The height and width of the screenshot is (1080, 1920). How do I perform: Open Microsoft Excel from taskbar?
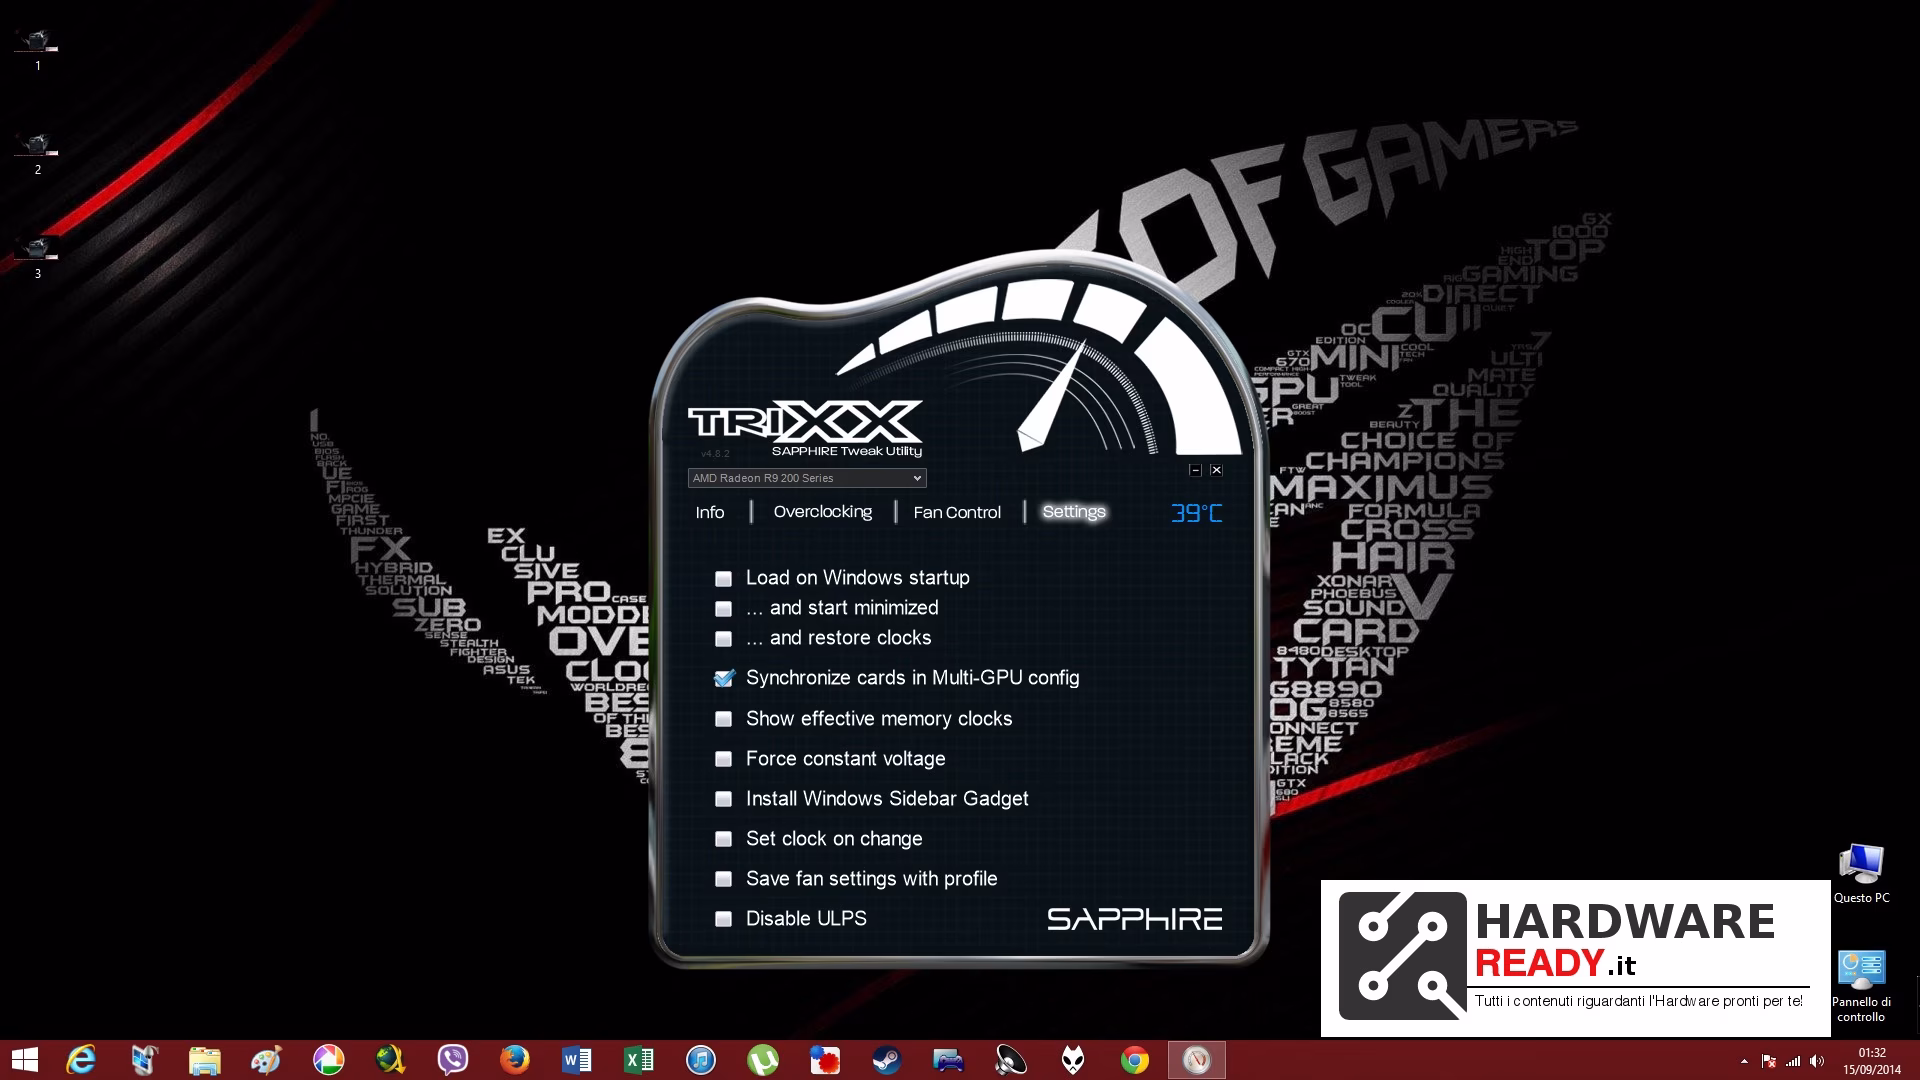point(639,1060)
